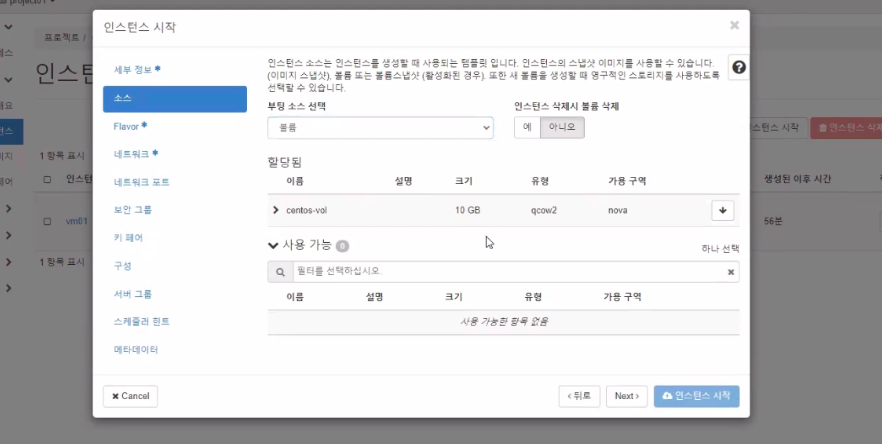Deallocate centos-vol with the down arrow
This screenshot has height=444, width=882.
point(723,210)
